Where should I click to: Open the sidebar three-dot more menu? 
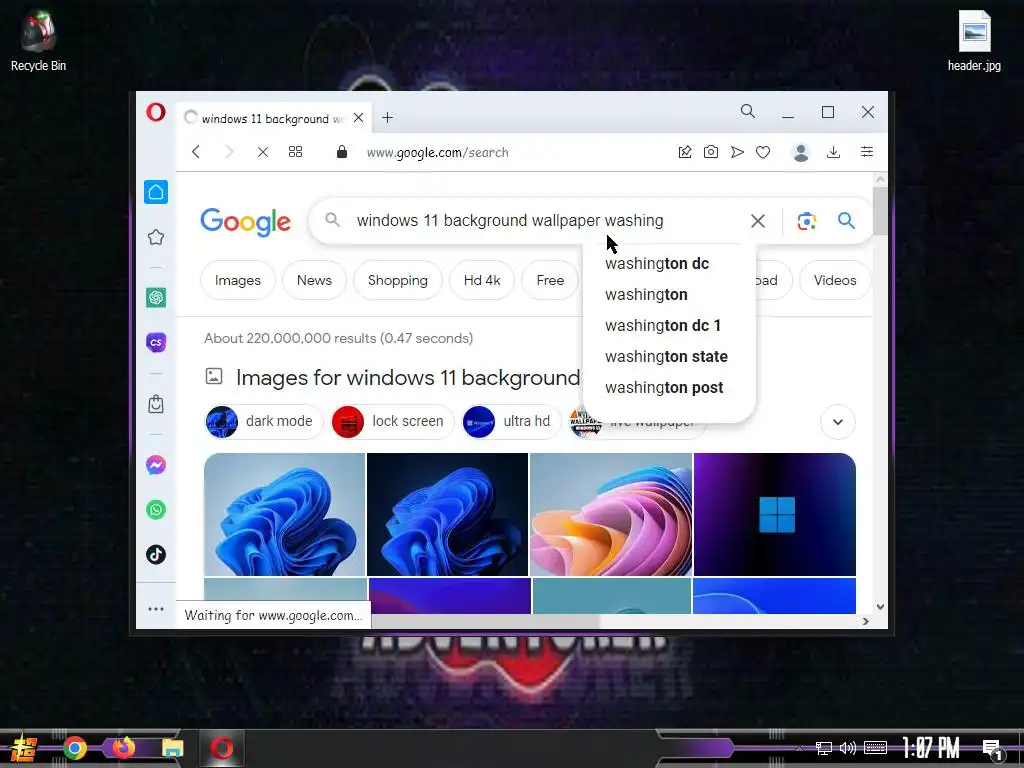coord(155,609)
